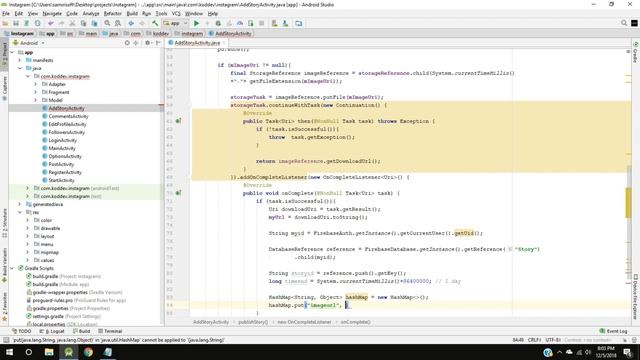
Task: Open the TODO tool window
Action: [22, 331]
